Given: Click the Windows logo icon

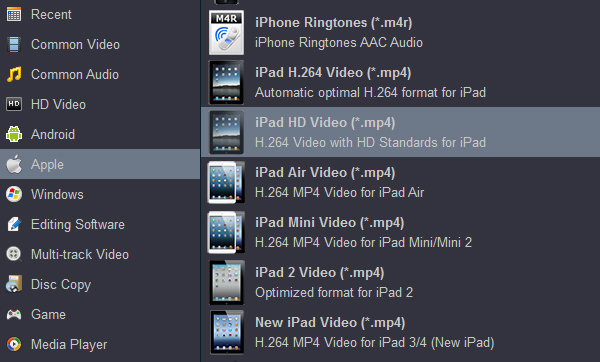Looking at the screenshot, I should coord(14,194).
